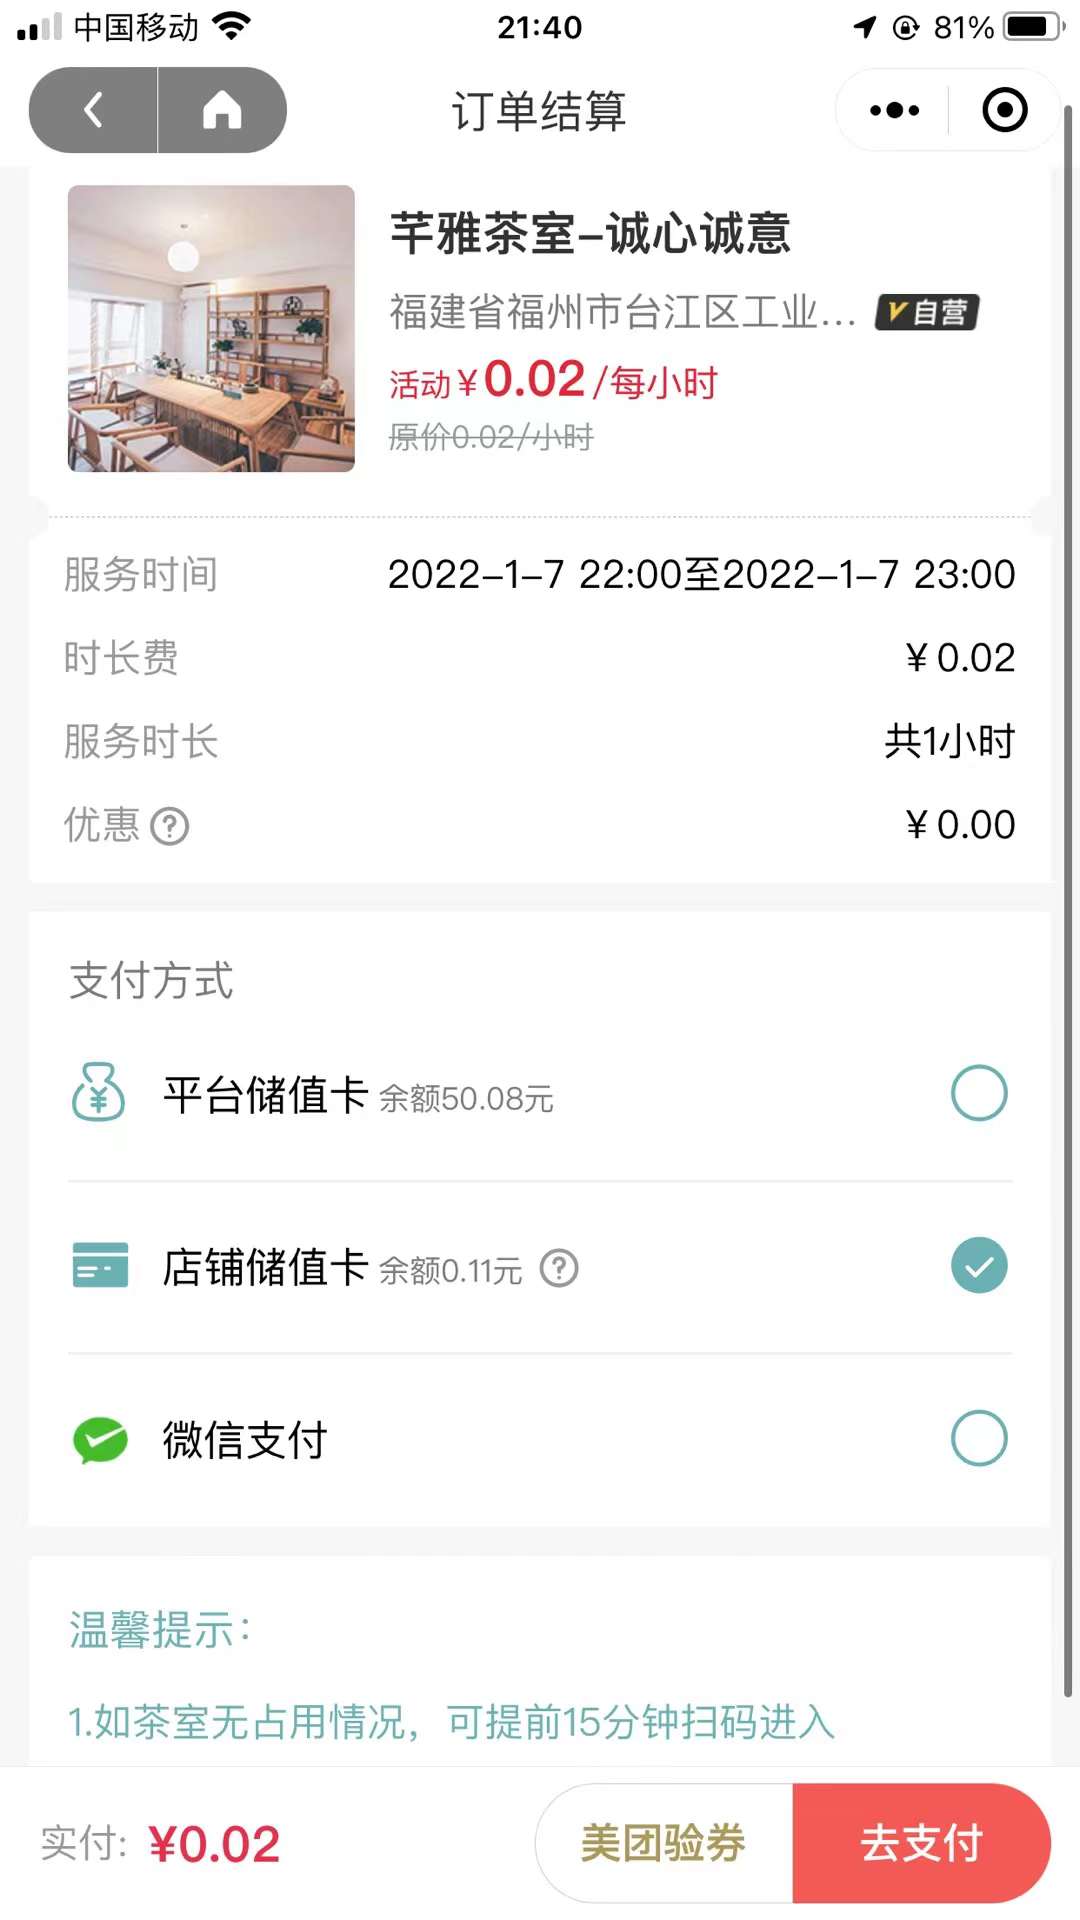Screen dimensions: 1080x1920
Task: Tap the 服务时间 date range value
Action: coord(701,575)
